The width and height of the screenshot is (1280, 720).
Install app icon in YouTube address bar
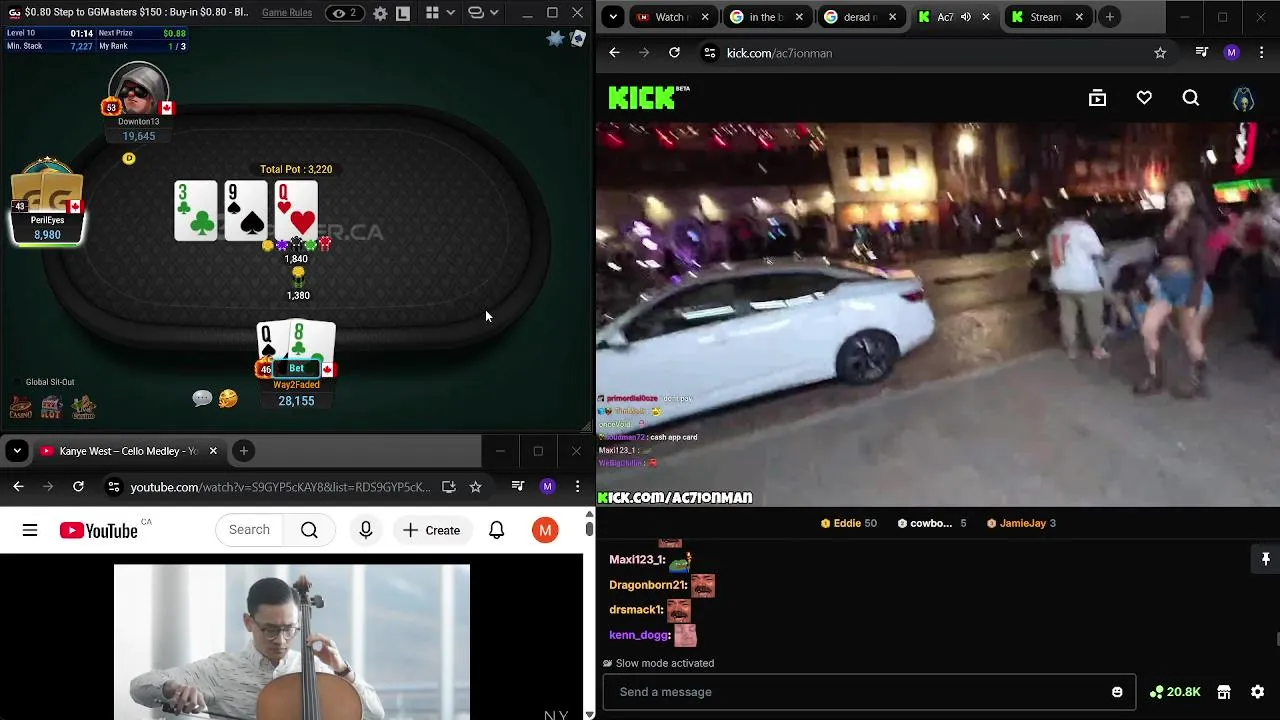click(x=448, y=487)
